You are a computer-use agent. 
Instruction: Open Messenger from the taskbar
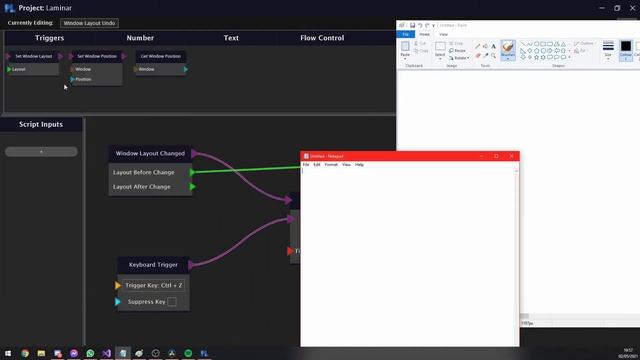(74, 353)
